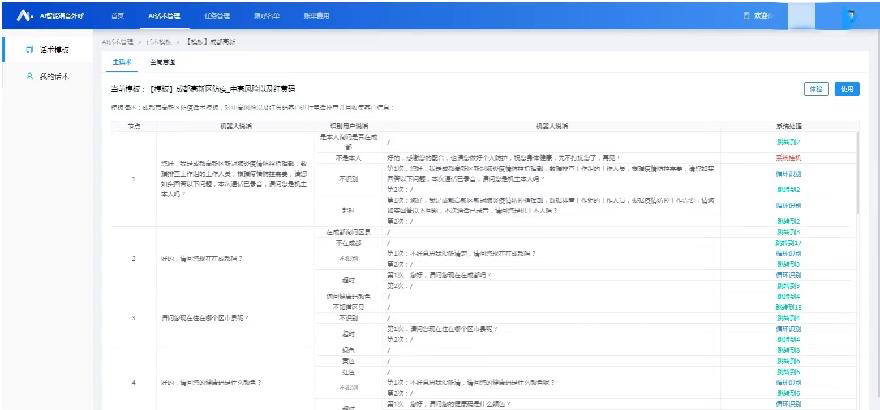This screenshot has width=880, height=410.
Task: Click the 我的话术 sidebar icon
Action: click(30, 76)
